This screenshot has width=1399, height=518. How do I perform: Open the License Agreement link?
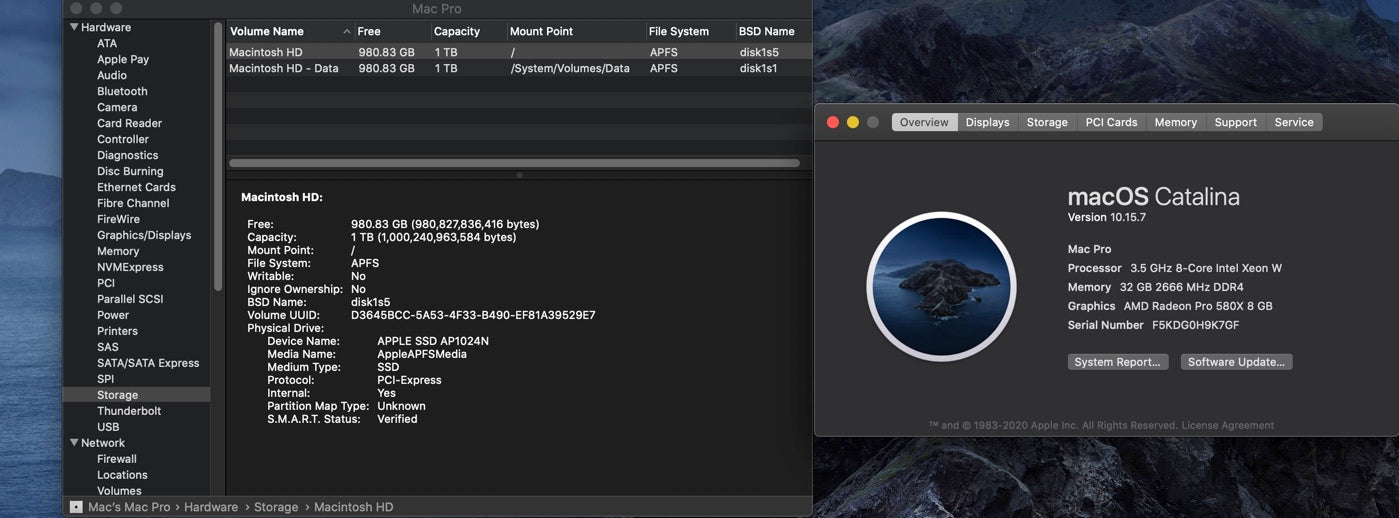tap(1227, 425)
